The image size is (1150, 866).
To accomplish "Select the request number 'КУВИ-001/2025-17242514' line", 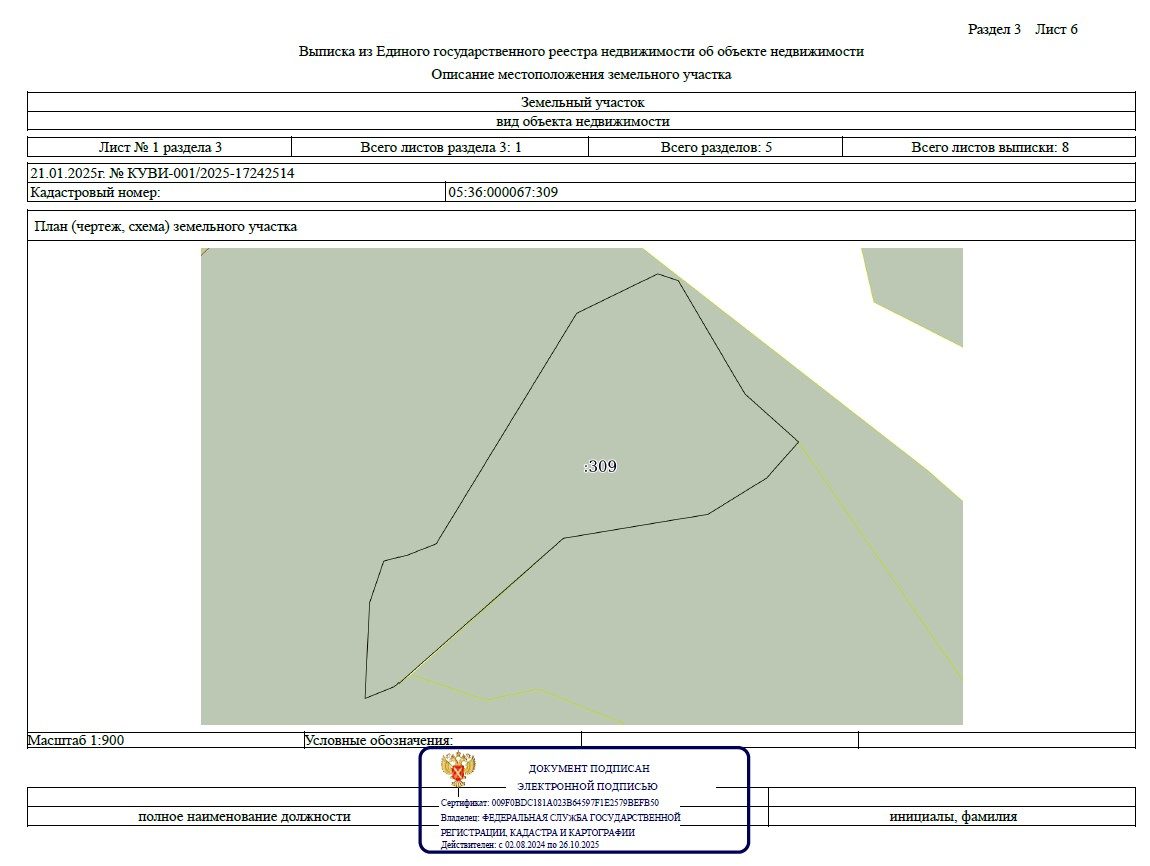I will (162, 173).
